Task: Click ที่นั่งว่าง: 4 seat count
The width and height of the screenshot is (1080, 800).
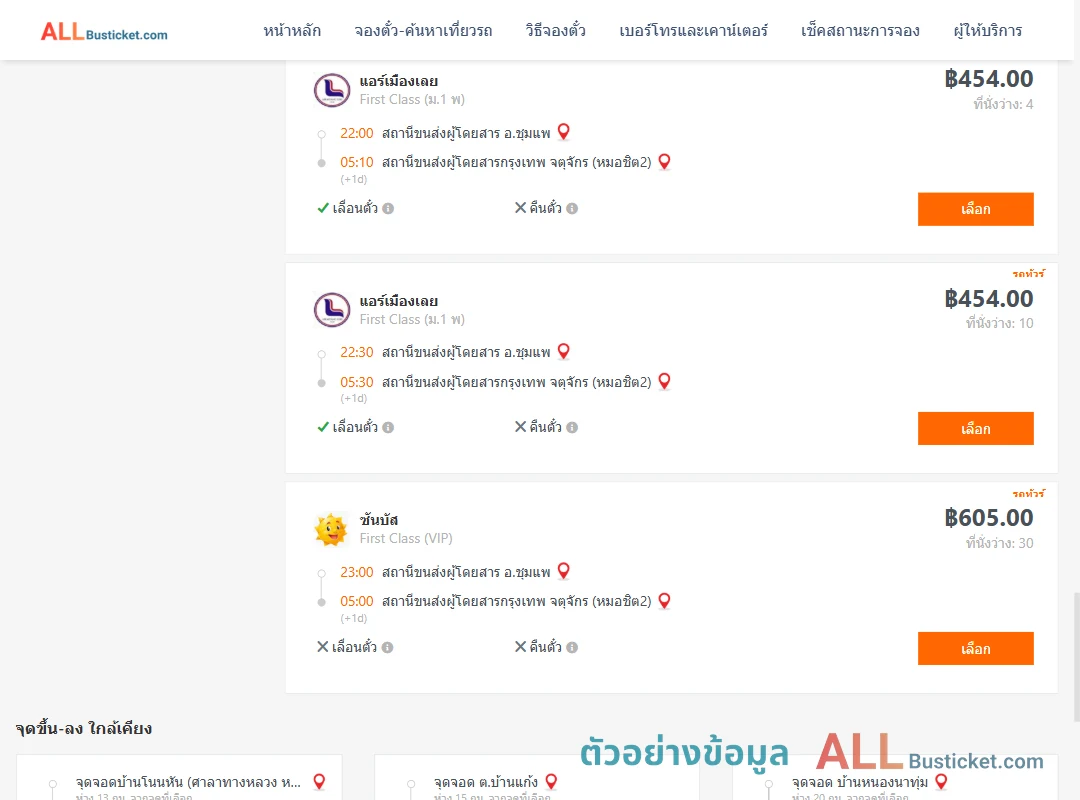Action: tap(1003, 104)
